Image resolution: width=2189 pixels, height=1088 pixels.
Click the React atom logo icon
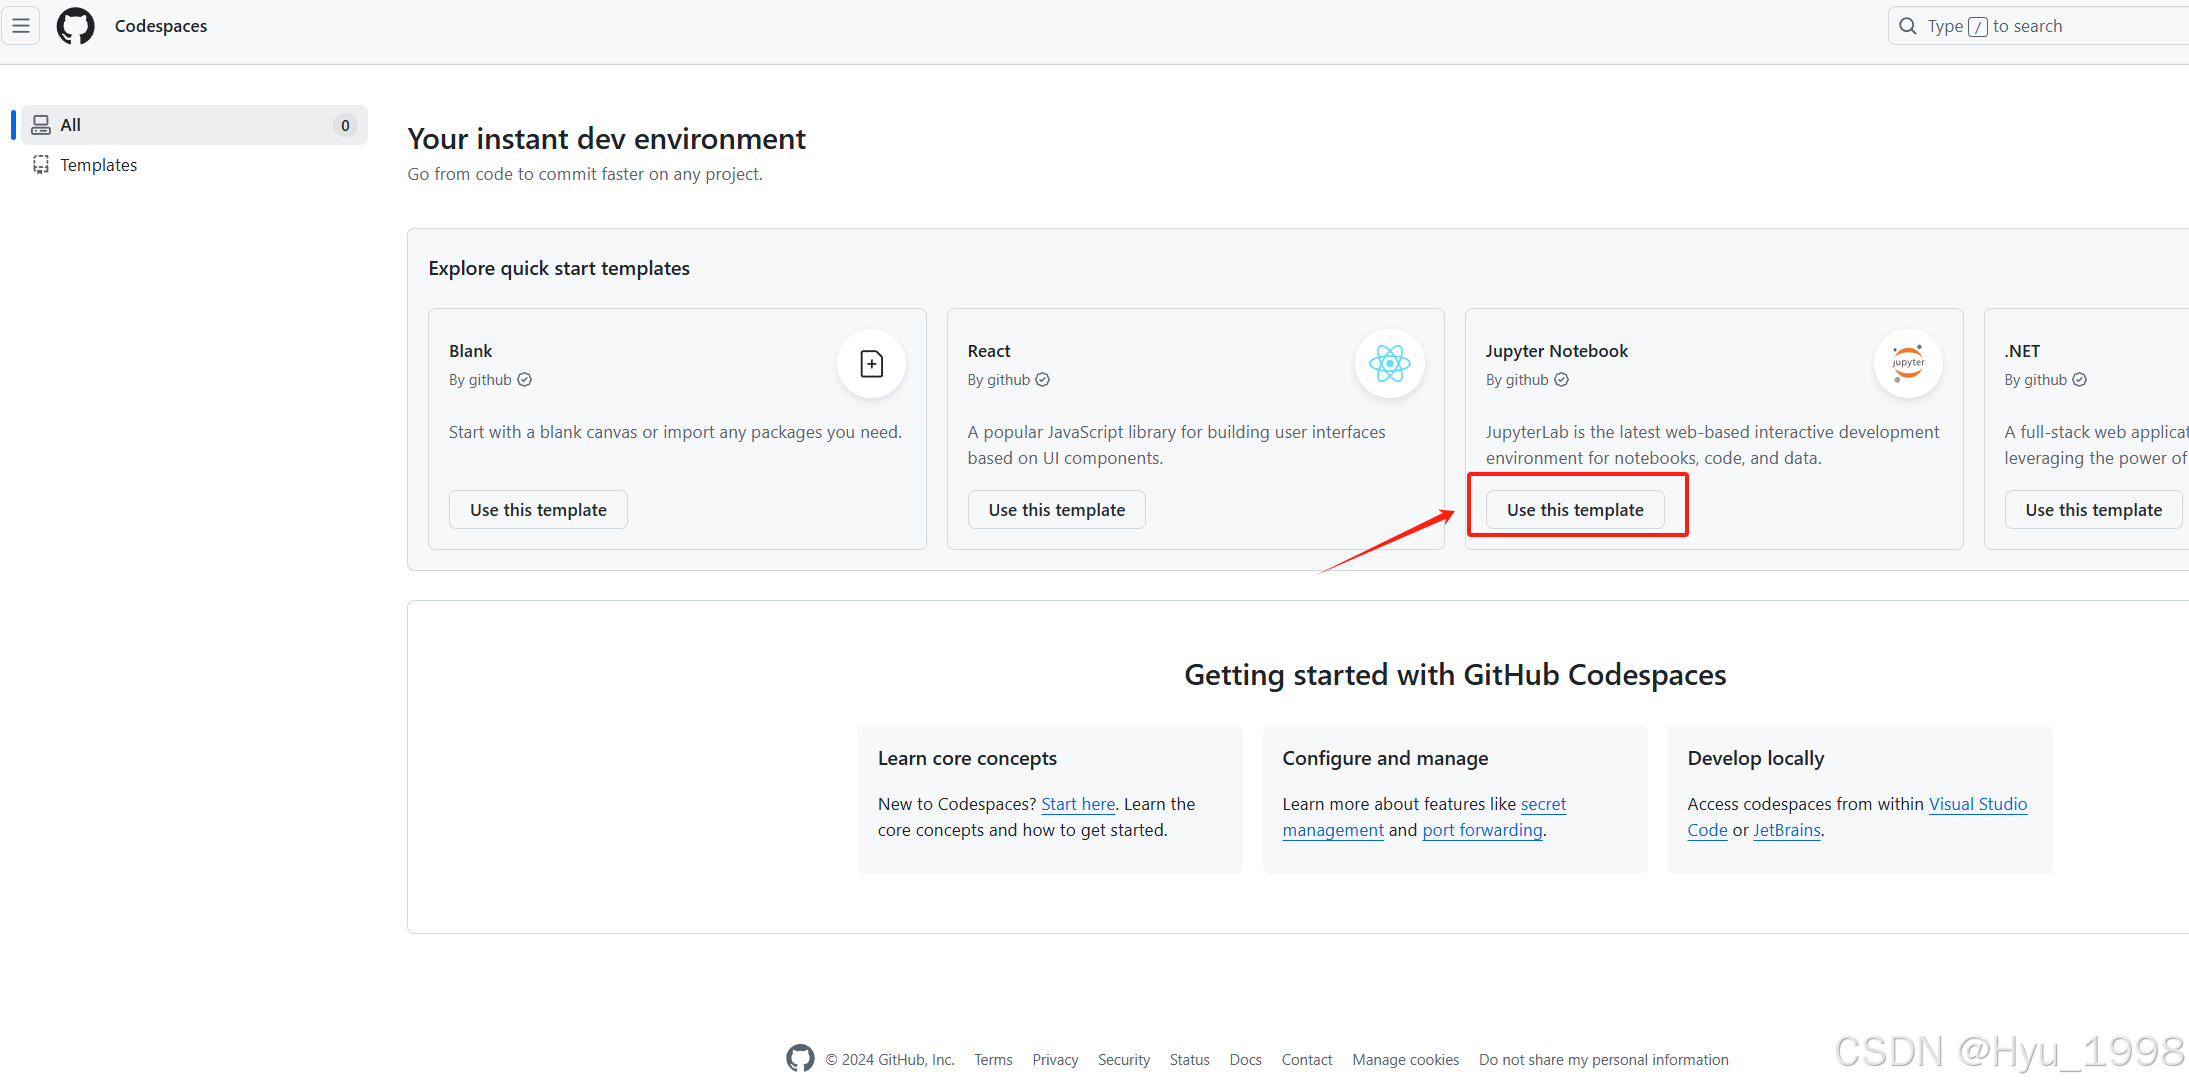(1390, 364)
